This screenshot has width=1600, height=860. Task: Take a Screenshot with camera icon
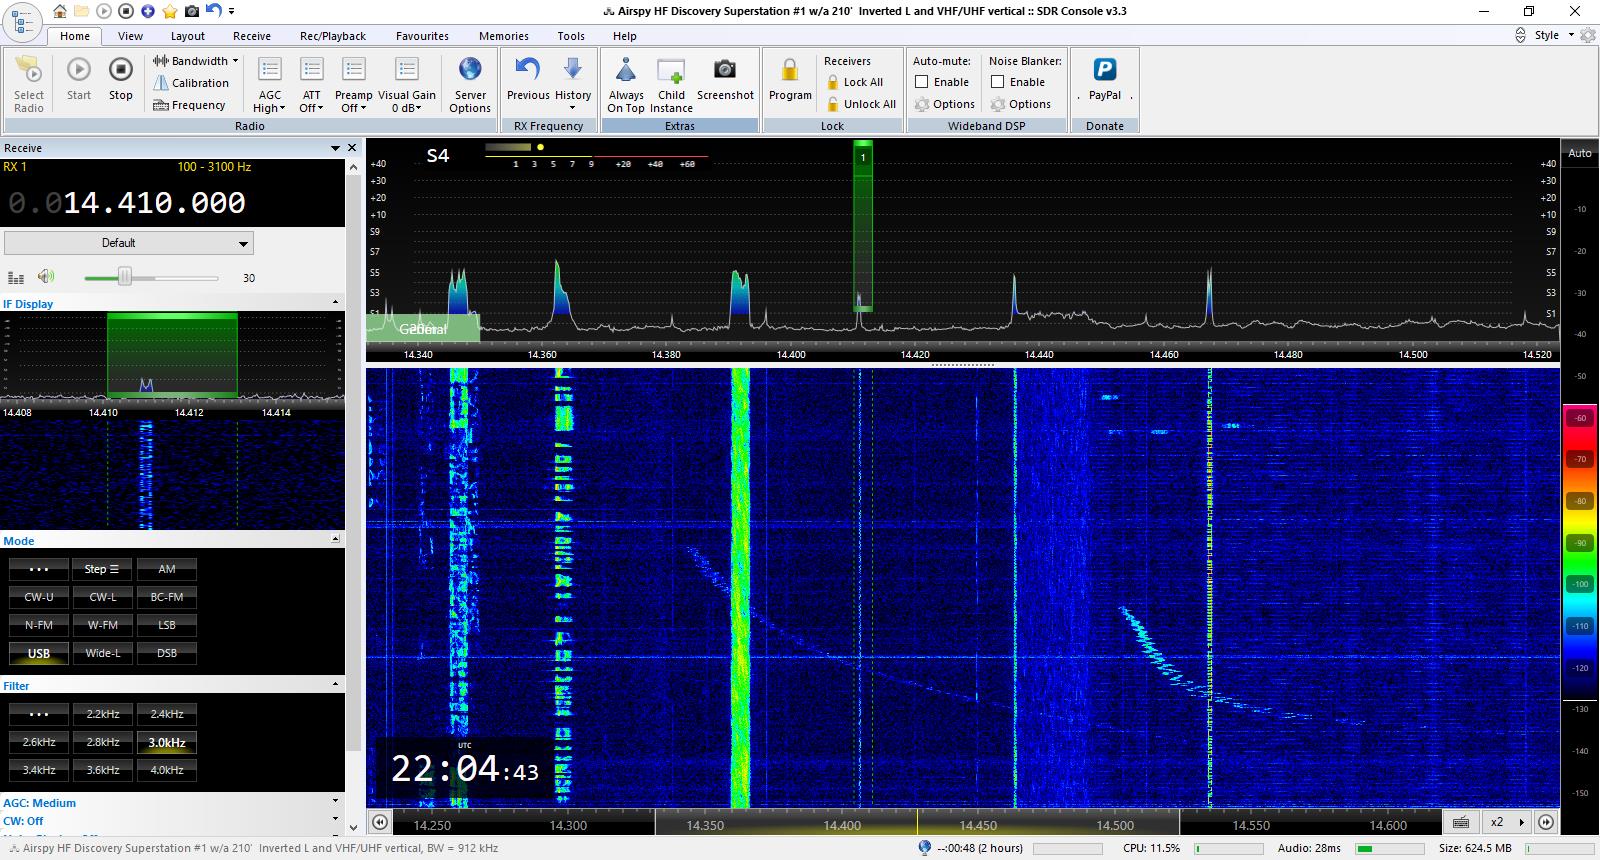tap(724, 70)
